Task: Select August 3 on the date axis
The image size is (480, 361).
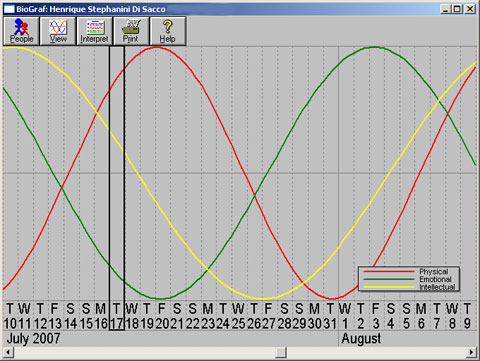Action: click(x=376, y=316)
